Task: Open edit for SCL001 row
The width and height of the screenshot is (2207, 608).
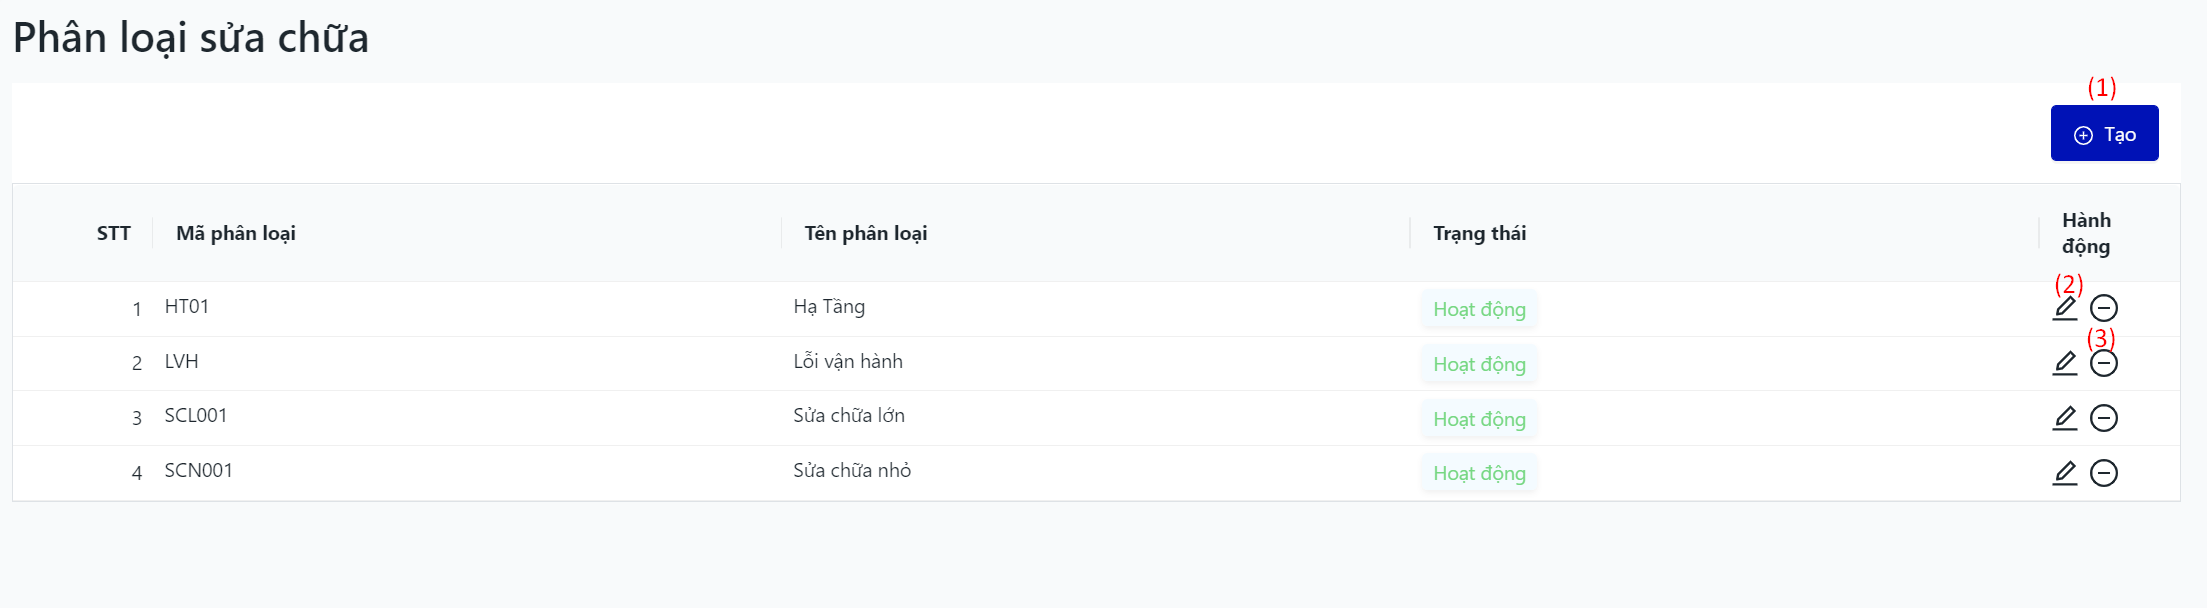Action: (2065, 418)
